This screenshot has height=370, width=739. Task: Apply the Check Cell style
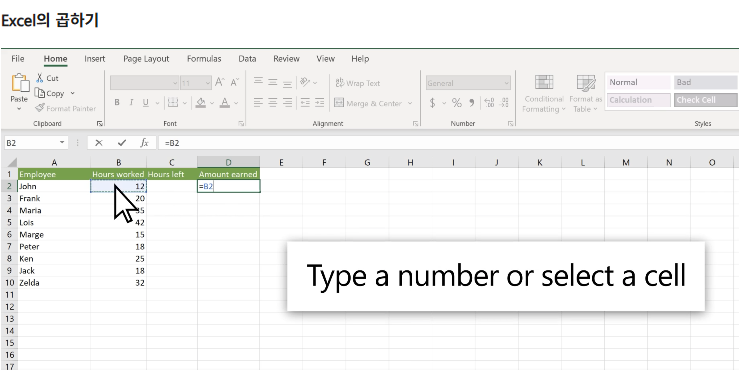pyautogui.click(x=706, y=100)
